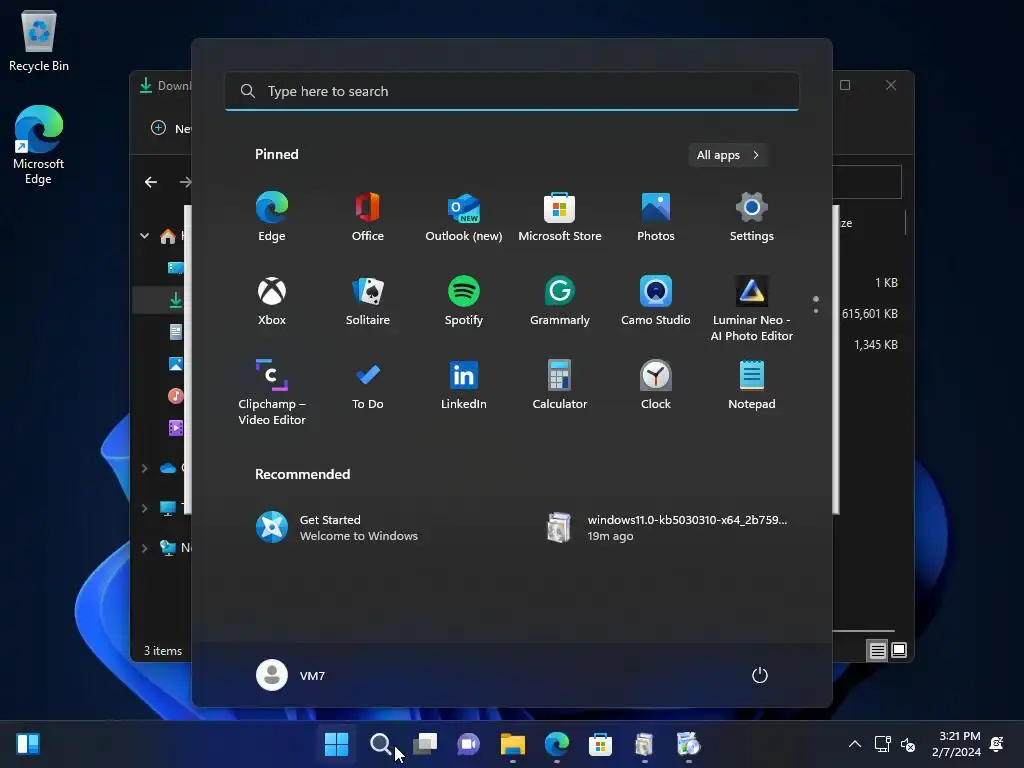Click the Windows Start button on taskbar
This screenshot has width=1024, height=768.
[336, 744]
